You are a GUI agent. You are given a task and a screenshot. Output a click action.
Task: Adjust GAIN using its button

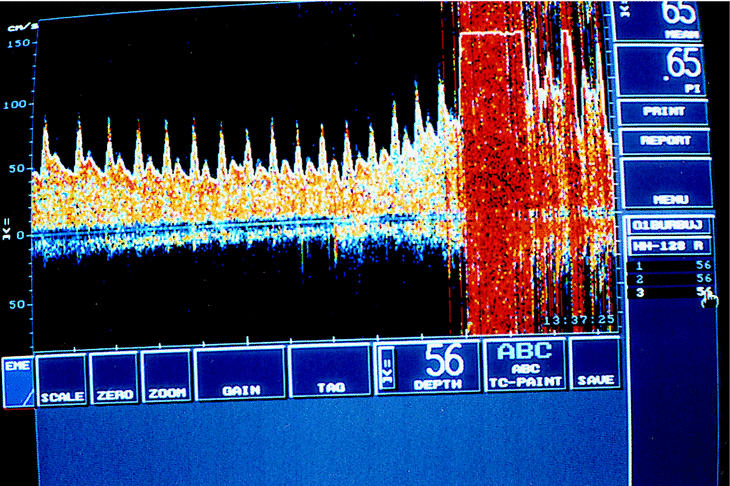pyautogui.click(x=239, y=375)
